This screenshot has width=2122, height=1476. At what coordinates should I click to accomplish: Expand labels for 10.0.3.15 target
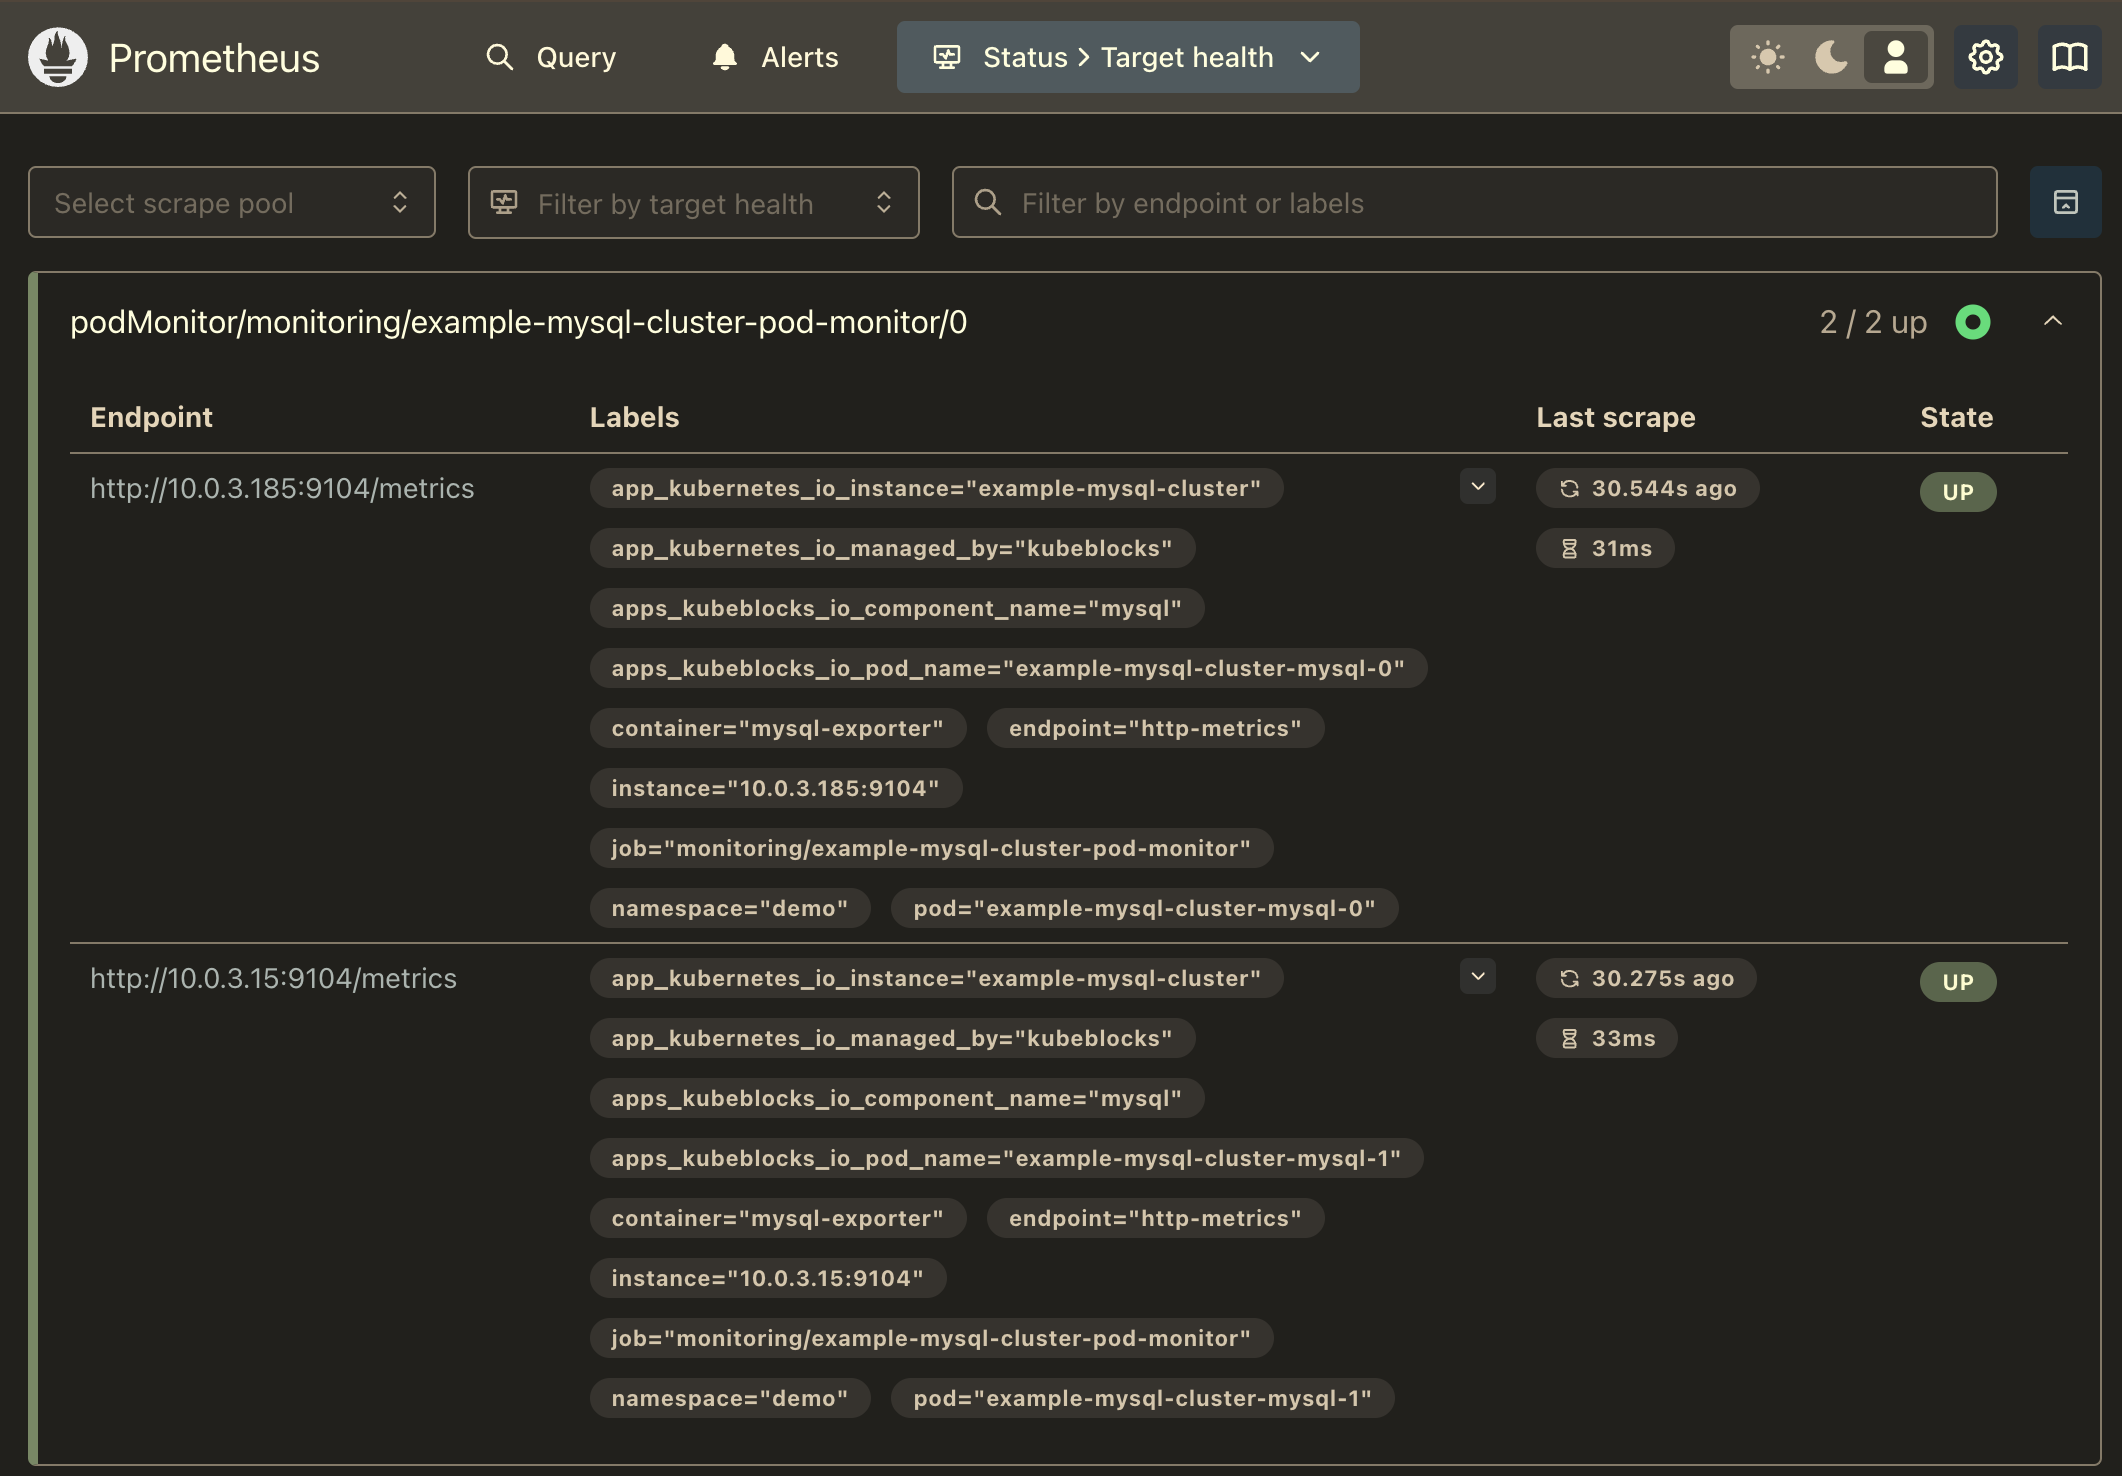tap(1478, 977)
